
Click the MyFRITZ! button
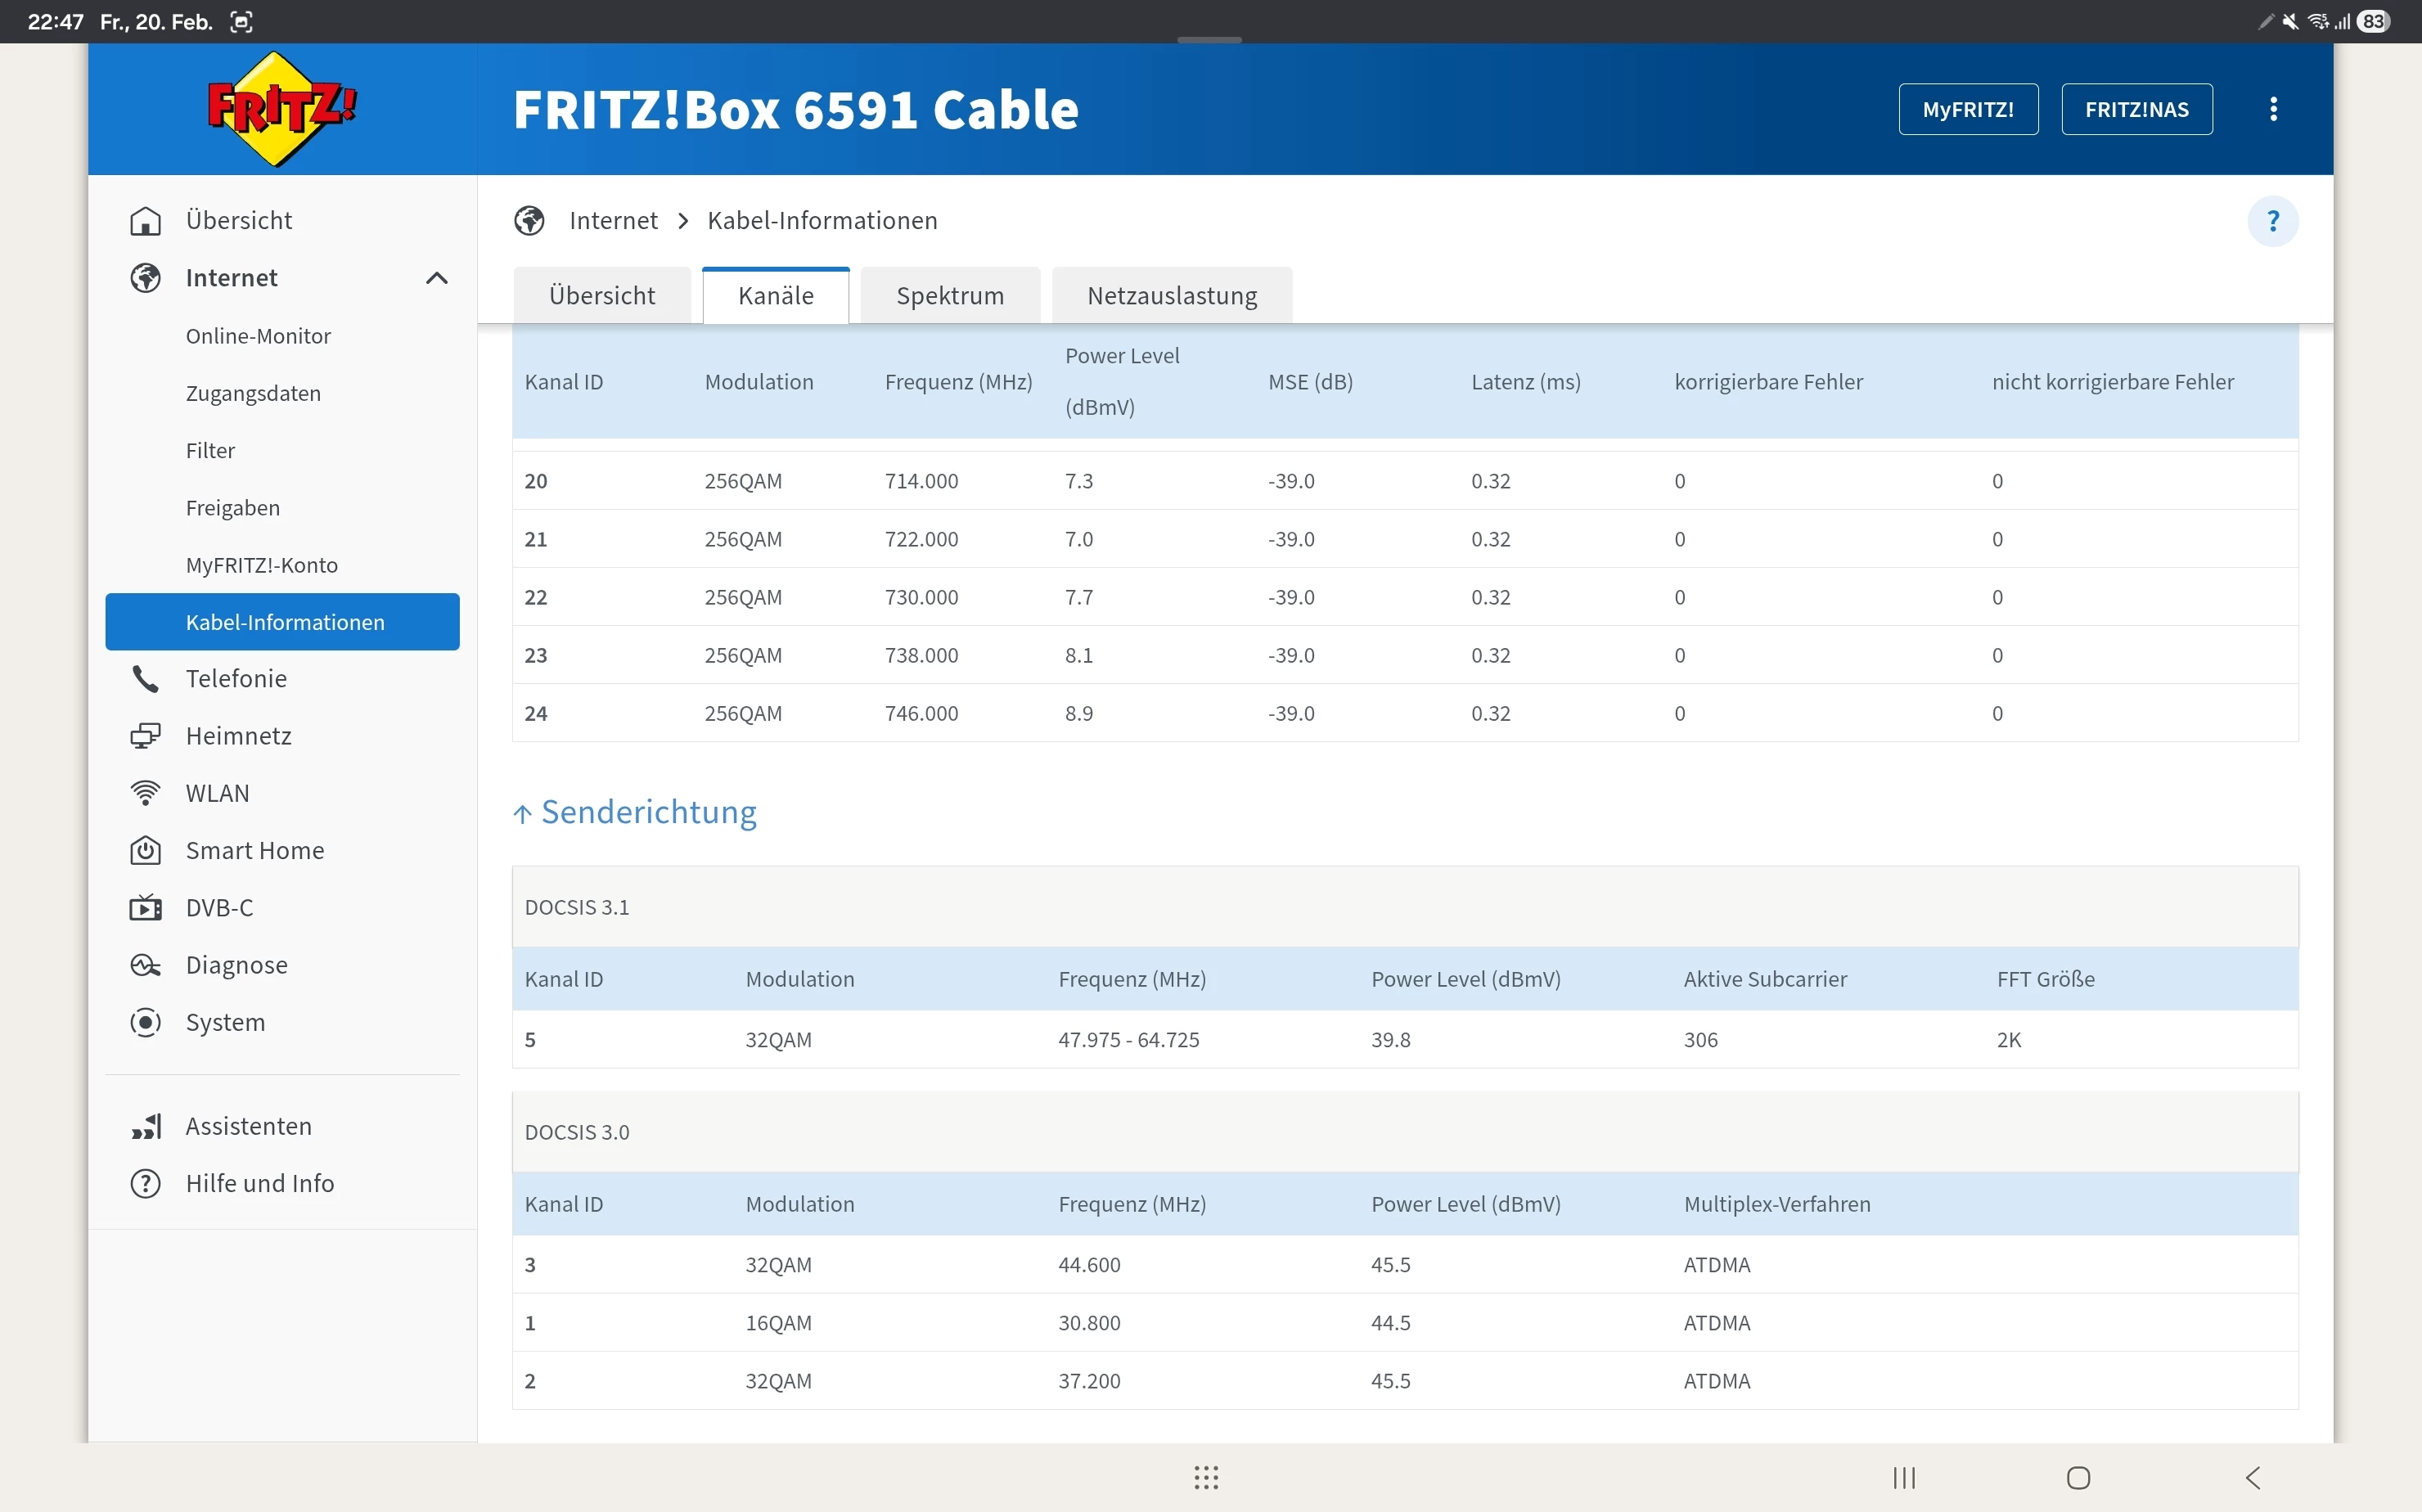click(x=1967, y=109)
